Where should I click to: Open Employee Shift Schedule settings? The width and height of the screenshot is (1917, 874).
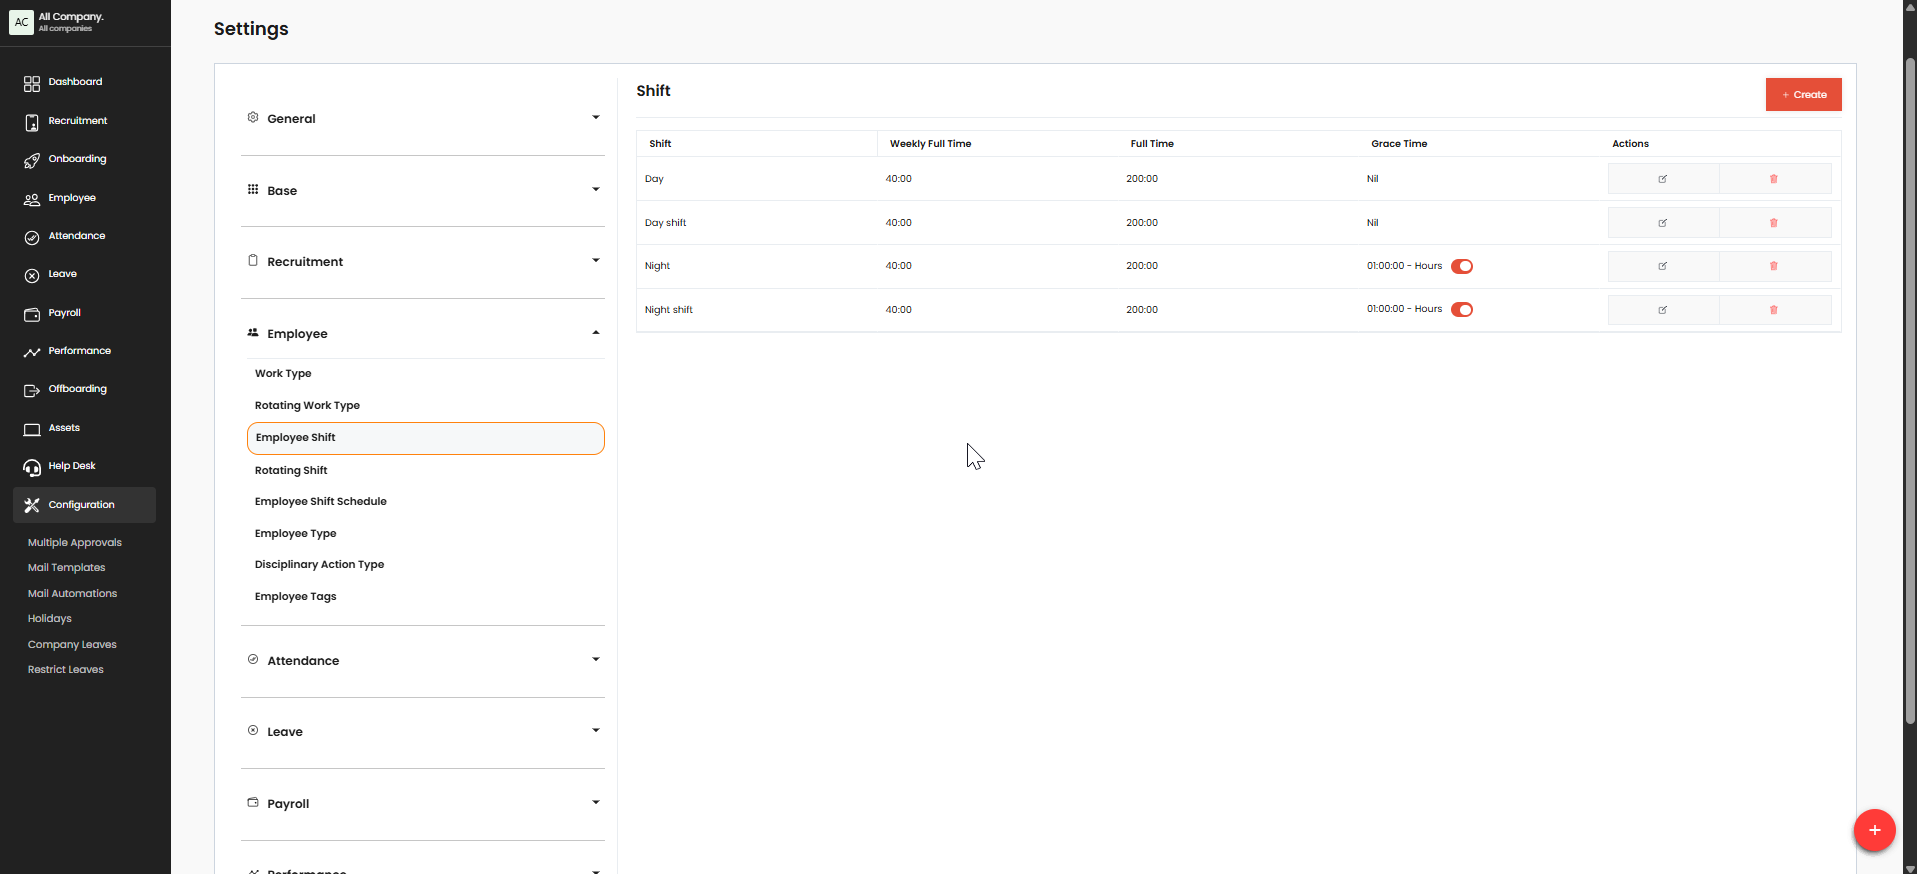pyautogui.click(x=320, y=502)
